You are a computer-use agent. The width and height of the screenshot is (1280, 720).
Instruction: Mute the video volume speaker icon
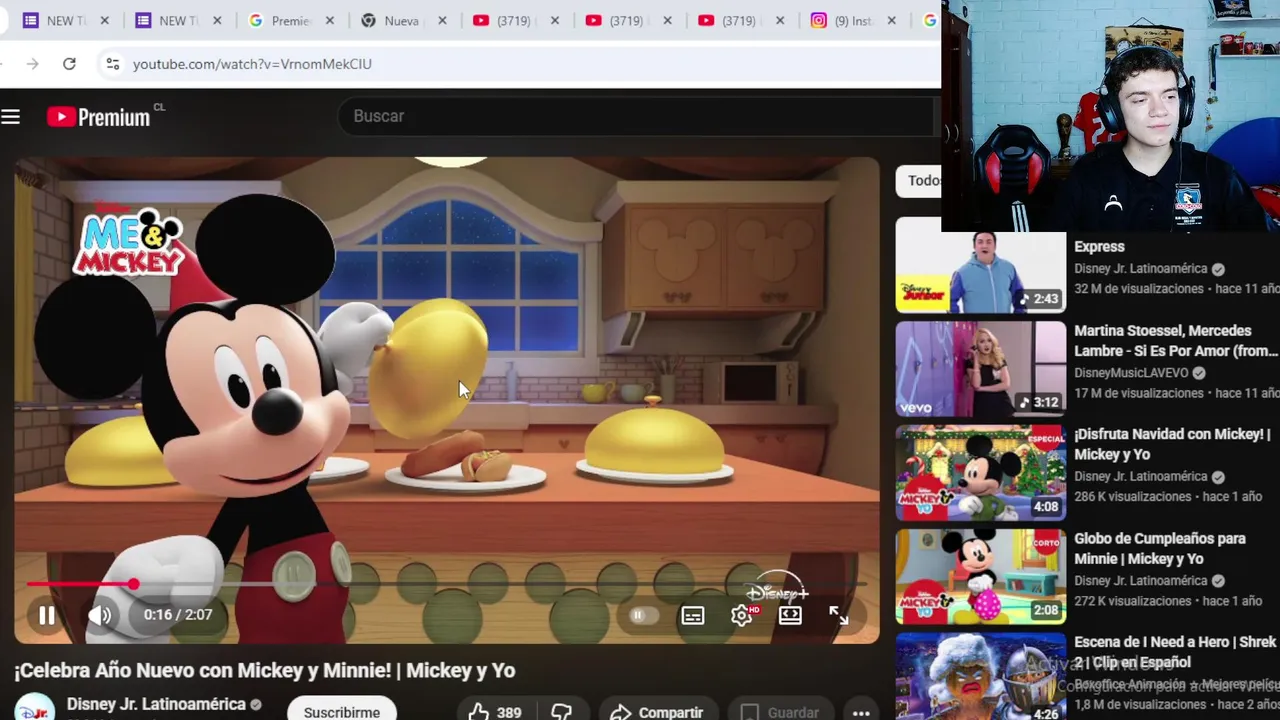click(x=100, y=615)
